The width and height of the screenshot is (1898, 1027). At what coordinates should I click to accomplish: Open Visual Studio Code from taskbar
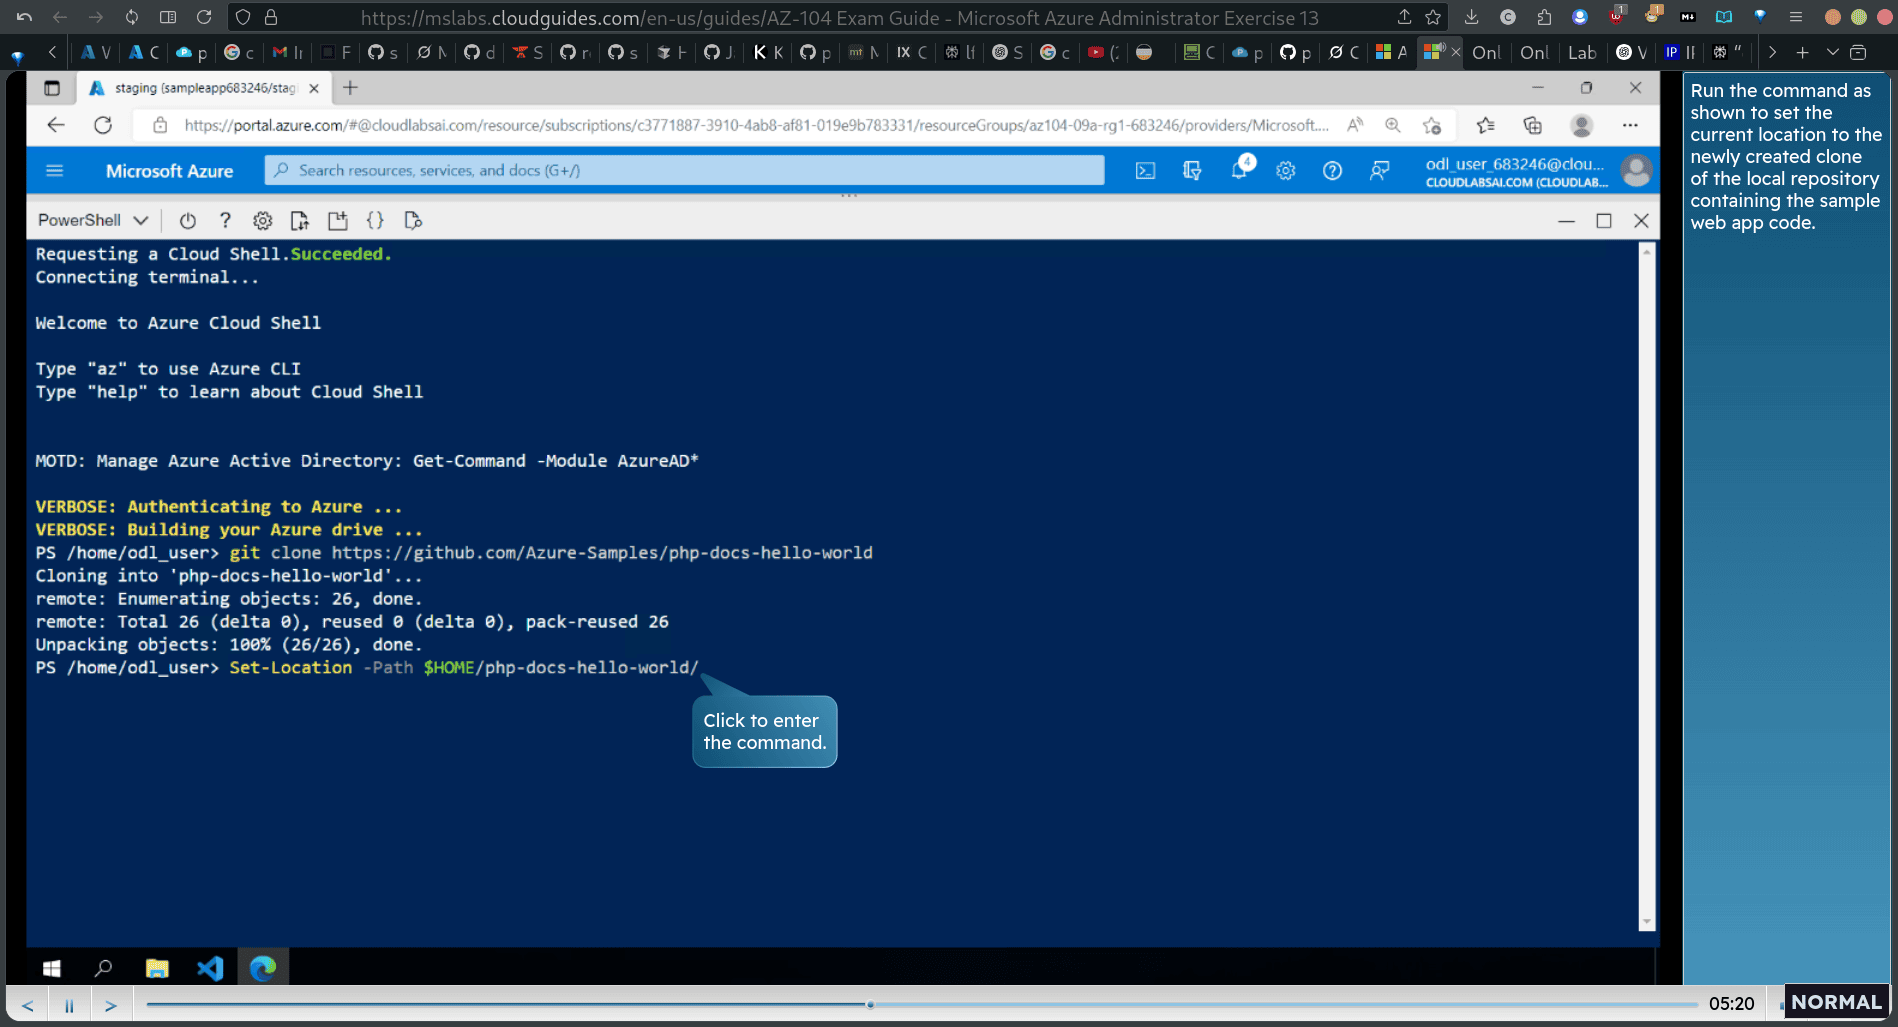[x=210, y=968]
